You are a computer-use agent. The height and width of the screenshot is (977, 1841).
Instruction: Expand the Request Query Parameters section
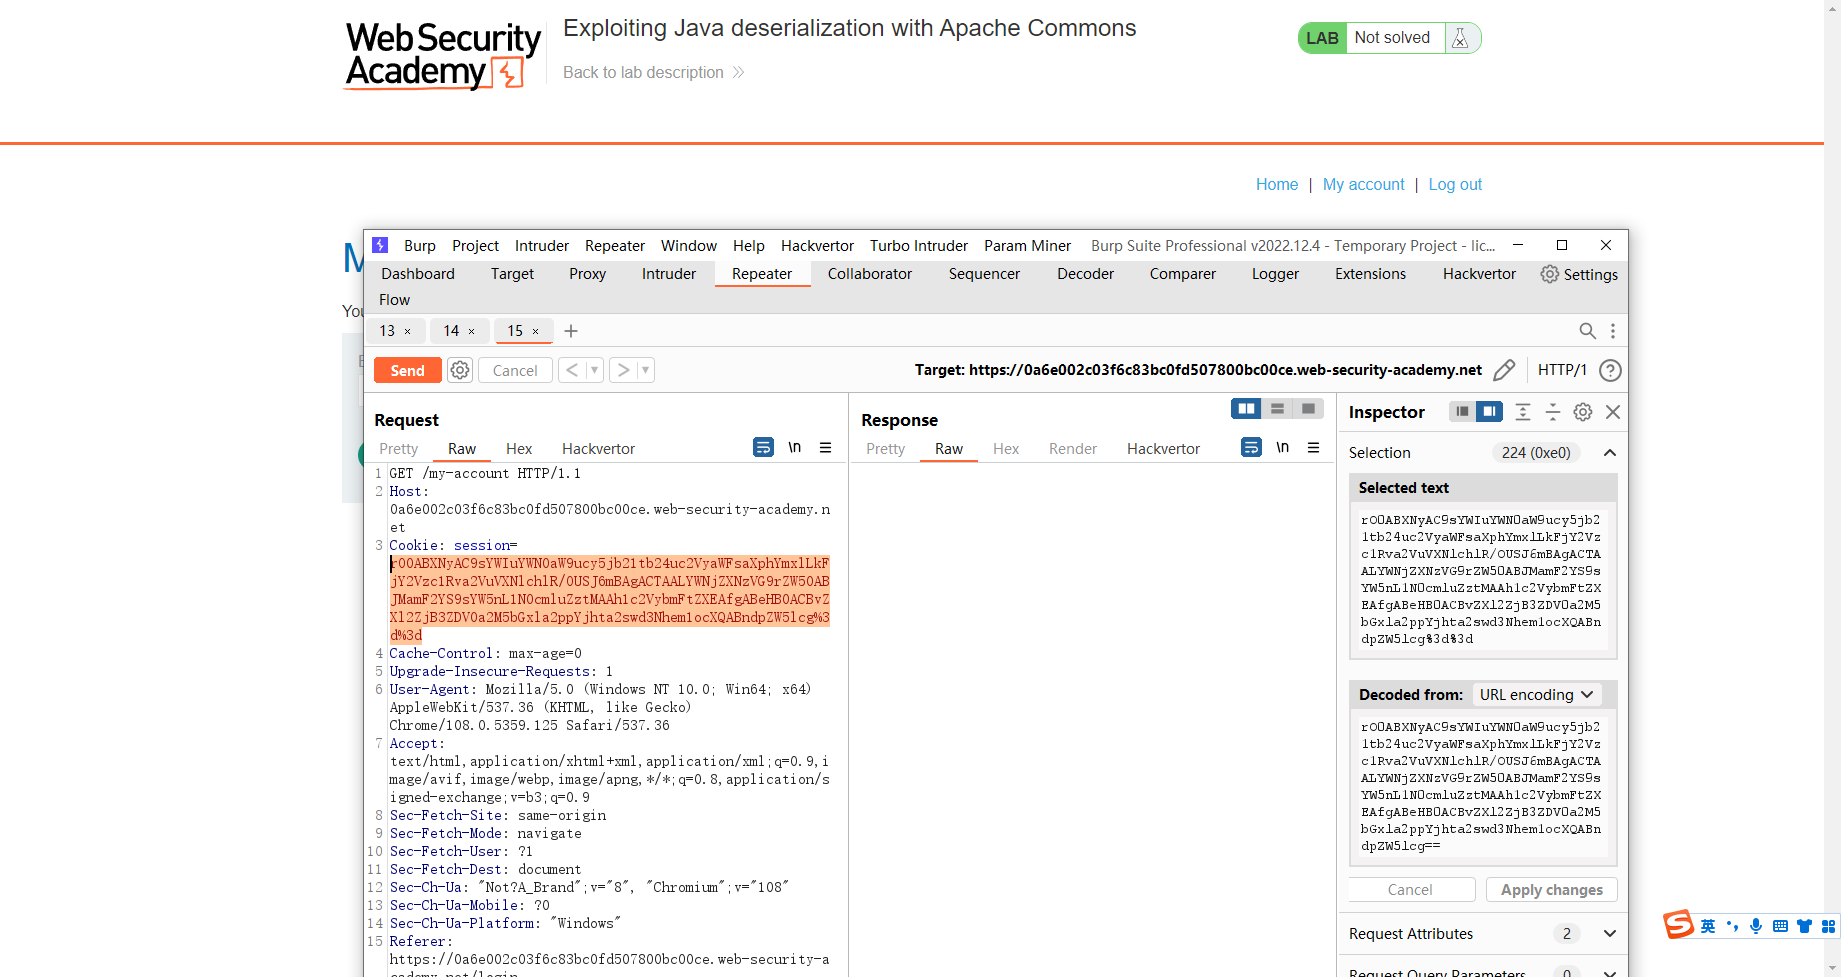pyautogui.click(x=1610, y=972)
